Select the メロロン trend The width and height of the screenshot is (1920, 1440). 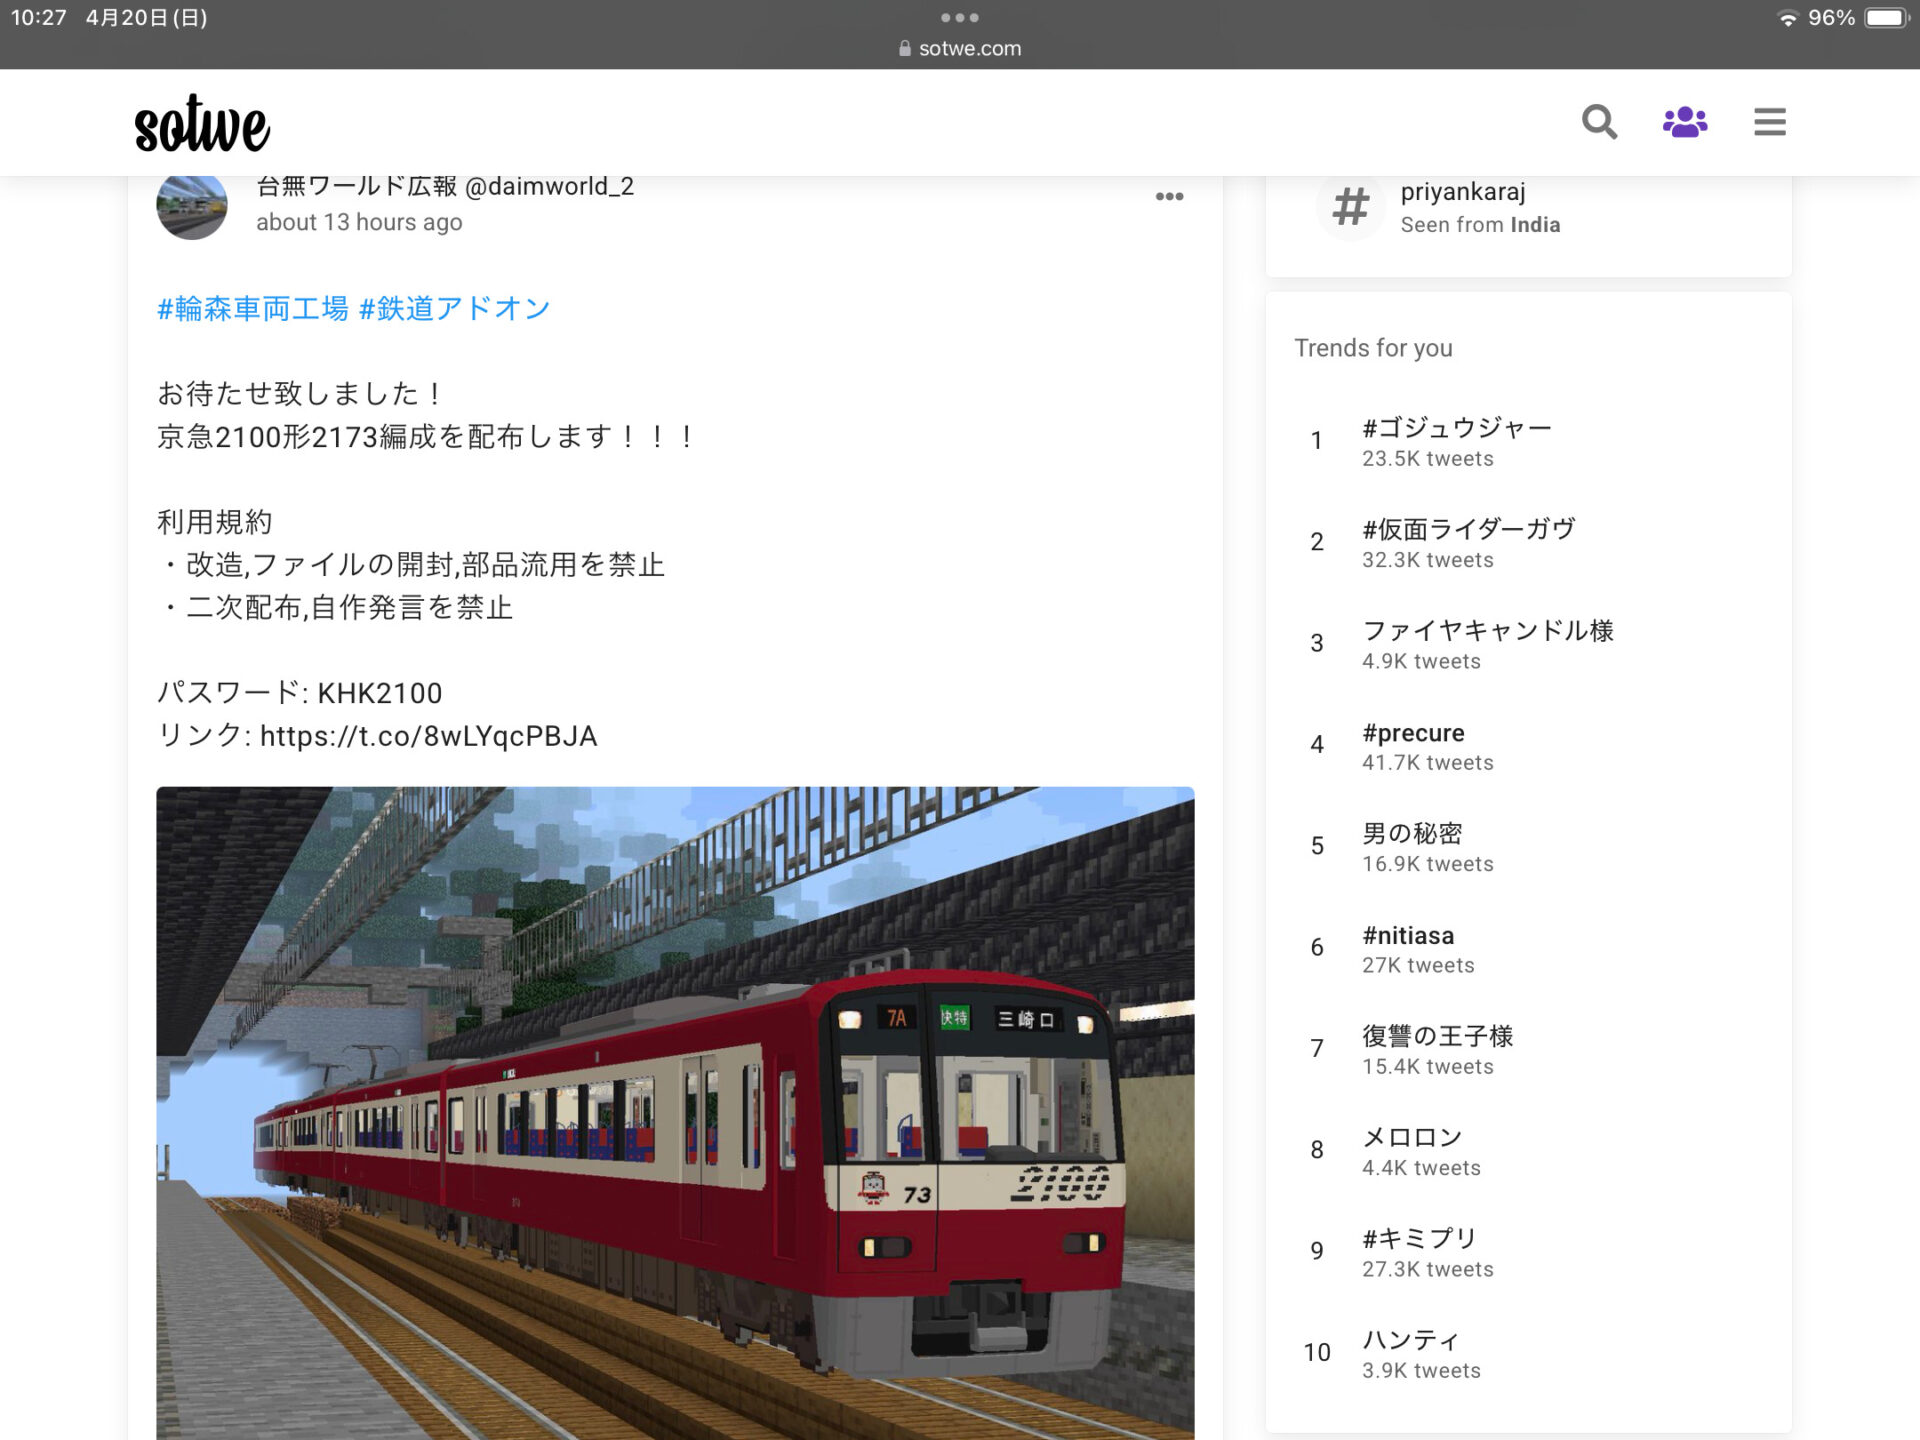pyautogui.click(x=1412, y=1138)
